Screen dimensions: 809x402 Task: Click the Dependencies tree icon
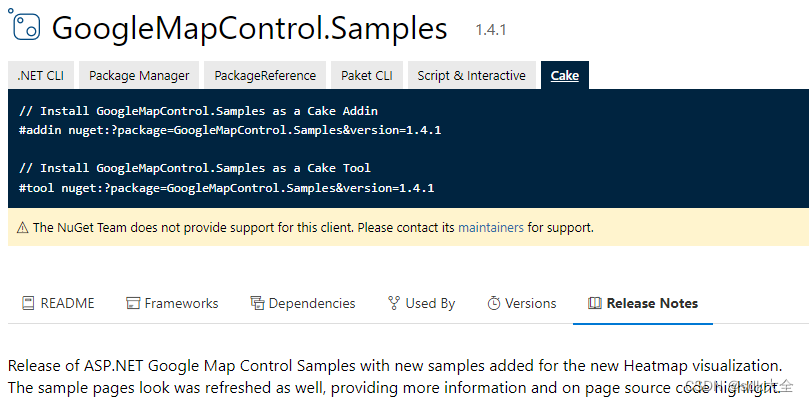coord(257,303)
